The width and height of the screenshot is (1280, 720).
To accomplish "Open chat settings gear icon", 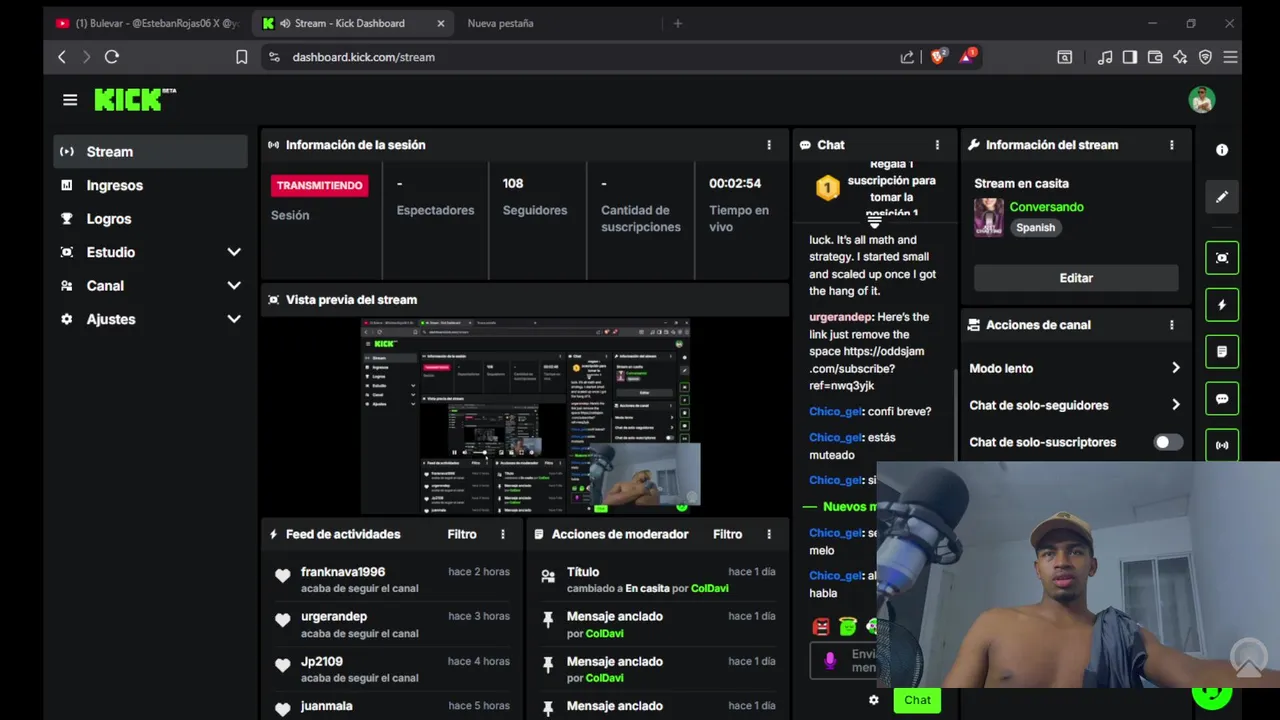I will pyautogui.click(x=874, y=700).
